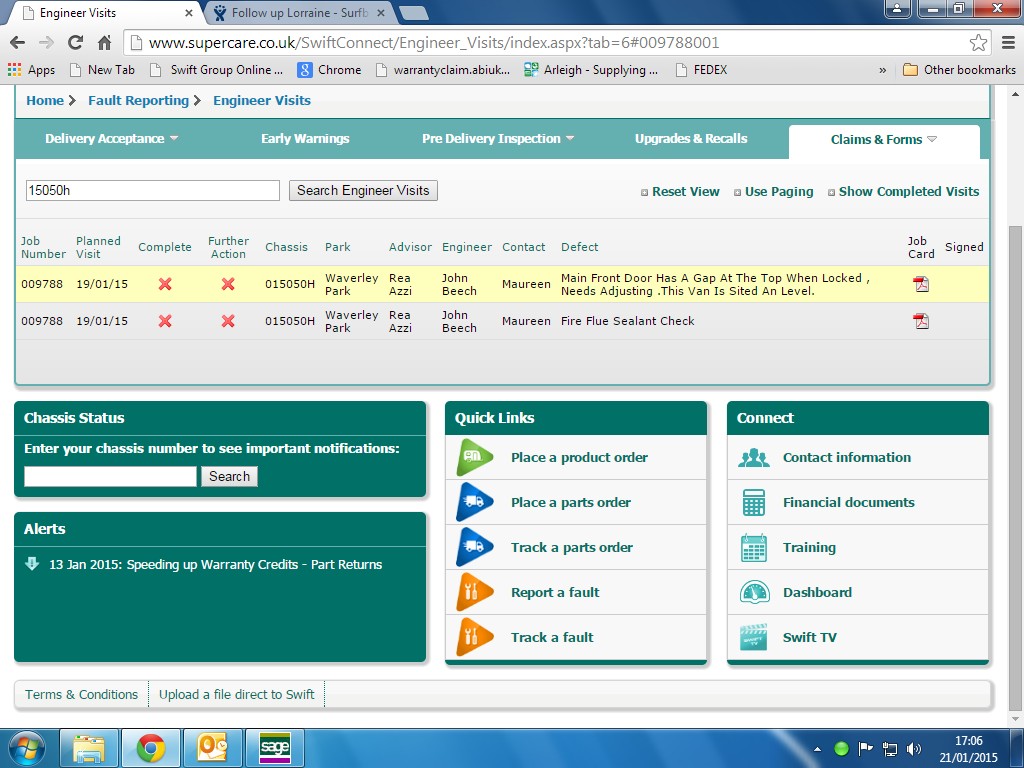The width and height of the screenshot is (1024, 768).
Task: Open Upload a file direct to Swift
Action: tap(236, 694)
